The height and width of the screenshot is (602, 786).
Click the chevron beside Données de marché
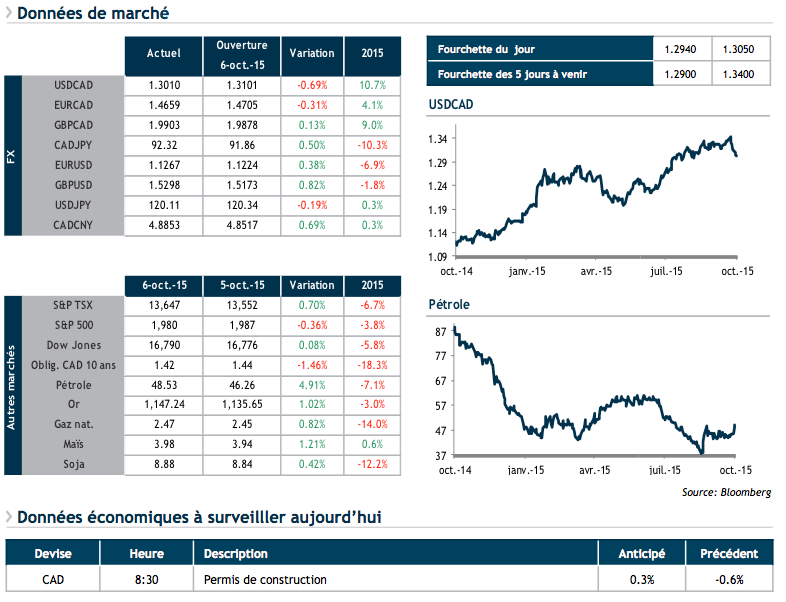click(10, 14)
